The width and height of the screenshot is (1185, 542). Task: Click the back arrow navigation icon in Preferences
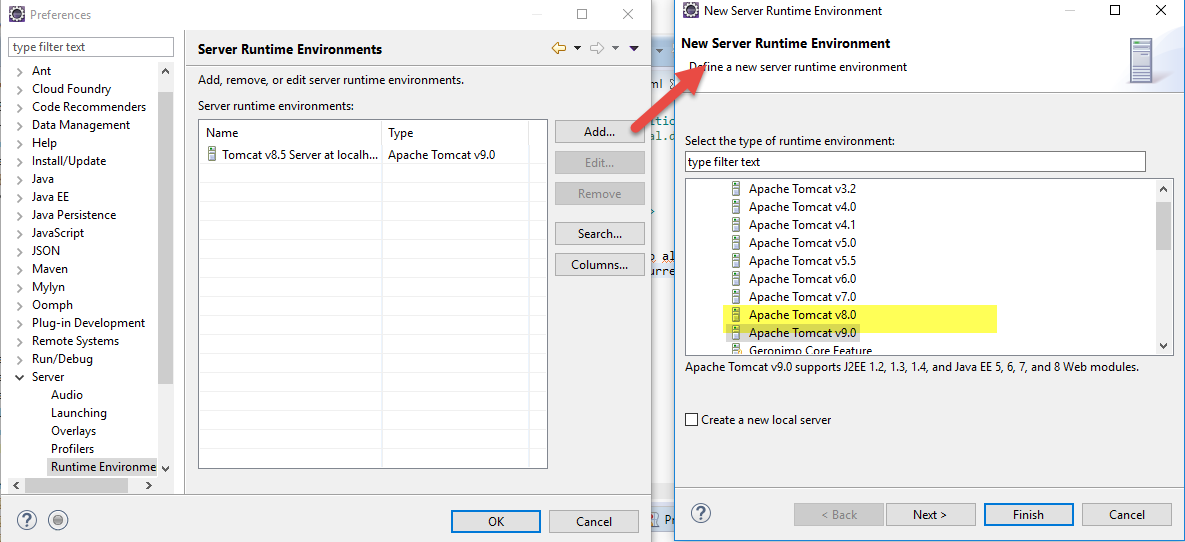[559, 48]
